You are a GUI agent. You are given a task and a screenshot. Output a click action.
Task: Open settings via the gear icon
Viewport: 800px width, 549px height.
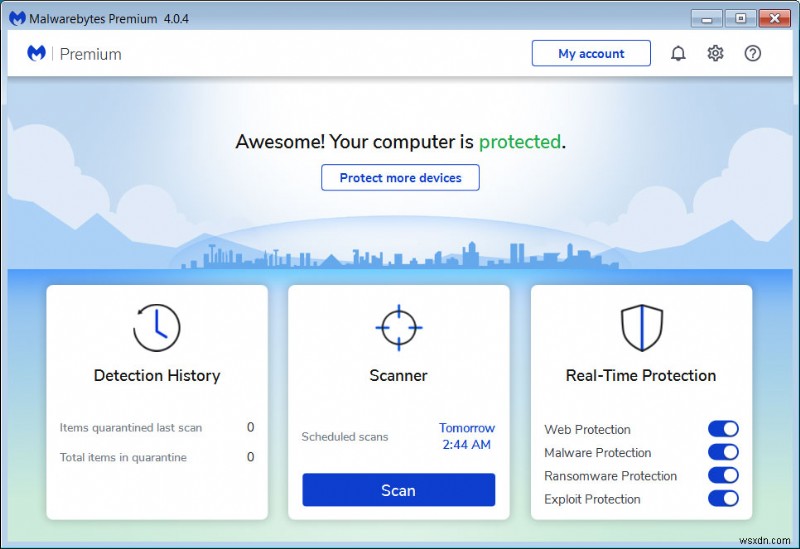click(x=715, y=54)
